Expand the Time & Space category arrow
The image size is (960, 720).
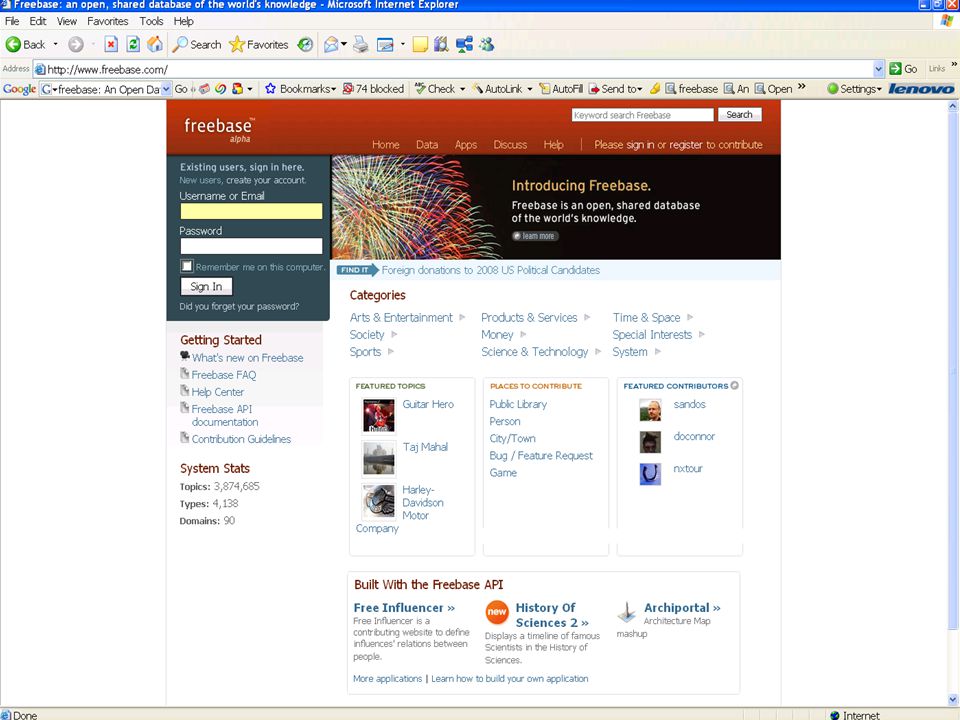point(690,317)
